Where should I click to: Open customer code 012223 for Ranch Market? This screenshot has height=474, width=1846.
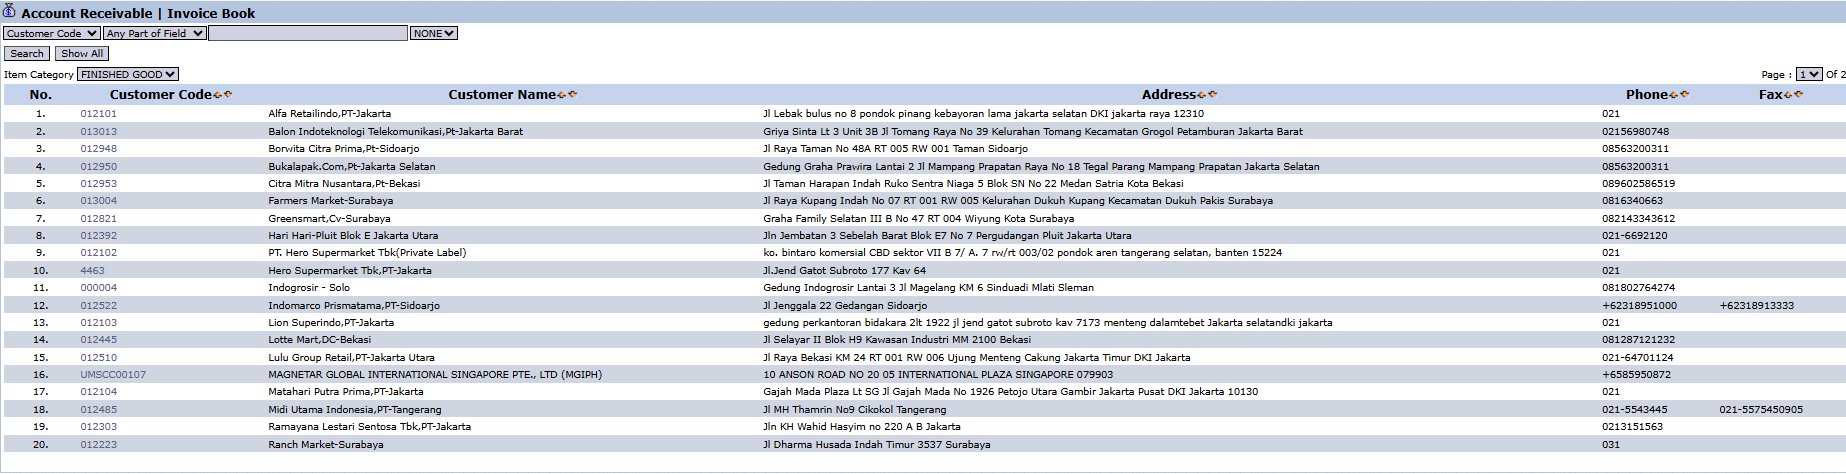tap(99, 445)
